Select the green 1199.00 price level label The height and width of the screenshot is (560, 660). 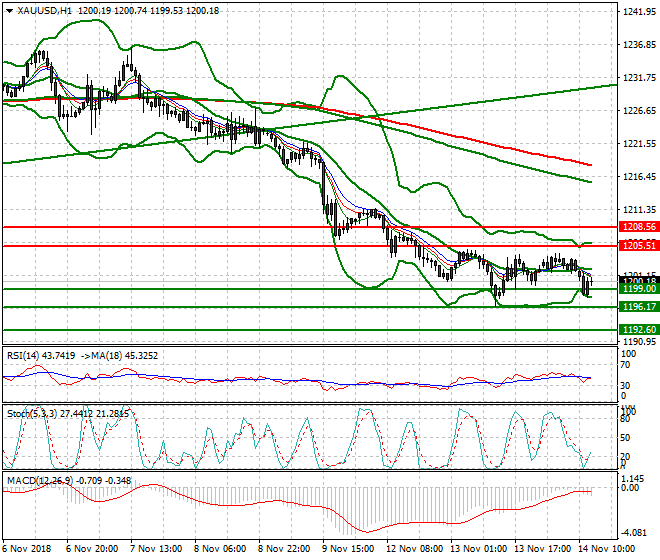(x=639, y=289)
